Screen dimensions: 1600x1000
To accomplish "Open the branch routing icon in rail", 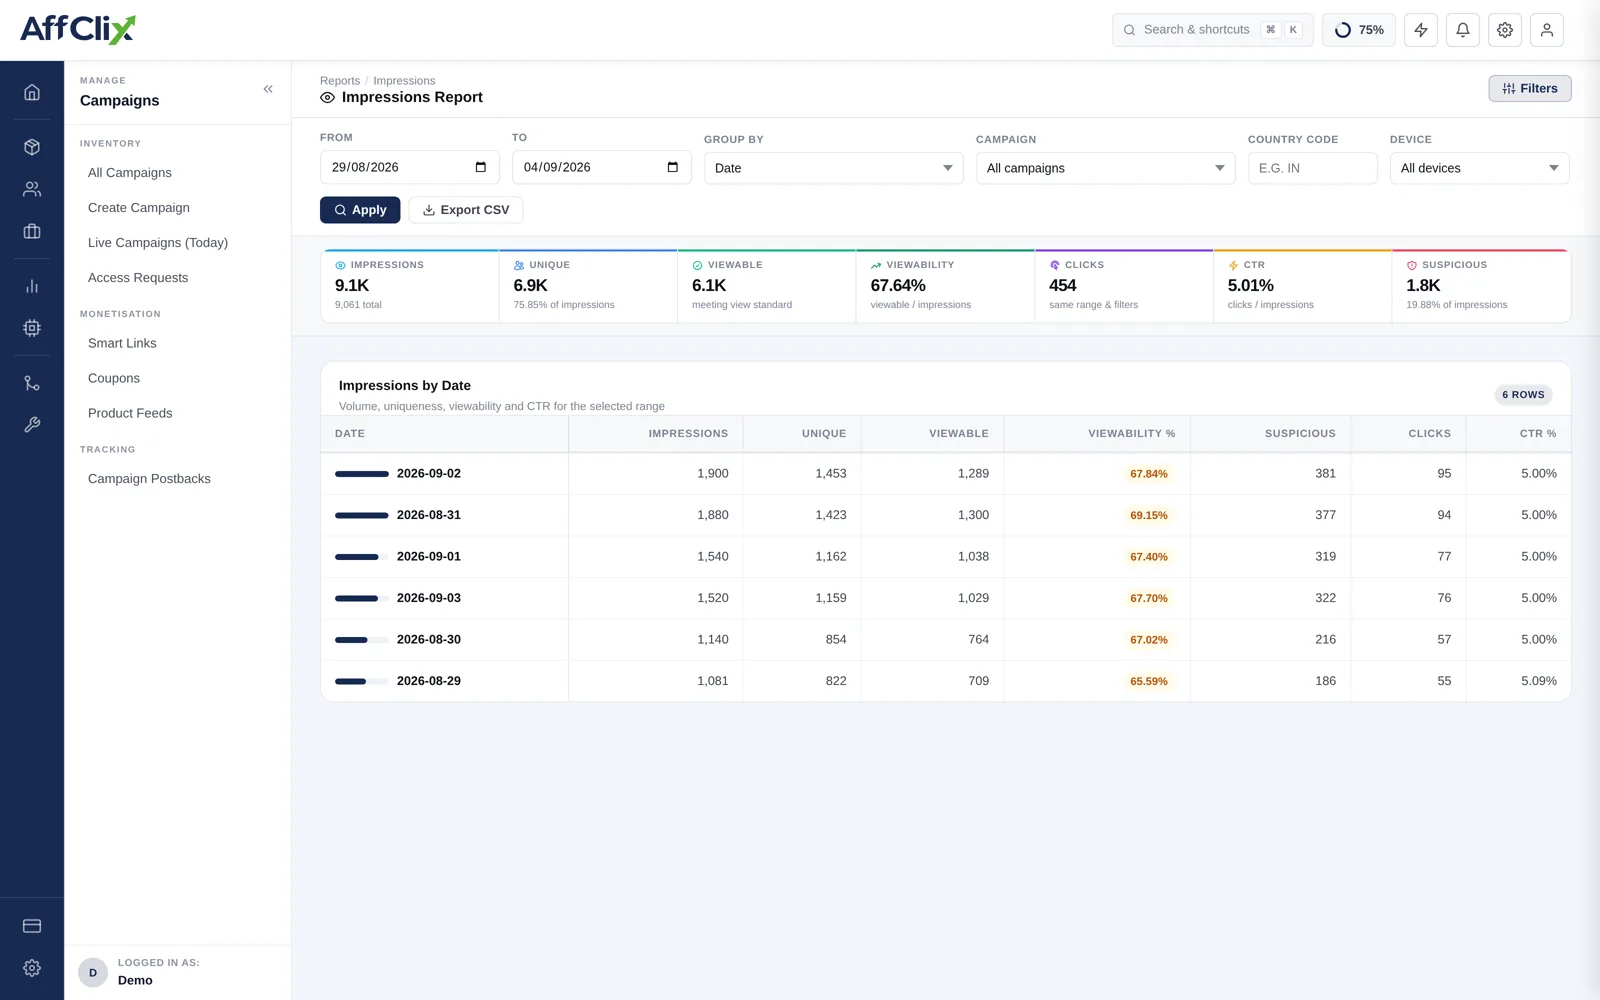I will (x=32, y=383).
